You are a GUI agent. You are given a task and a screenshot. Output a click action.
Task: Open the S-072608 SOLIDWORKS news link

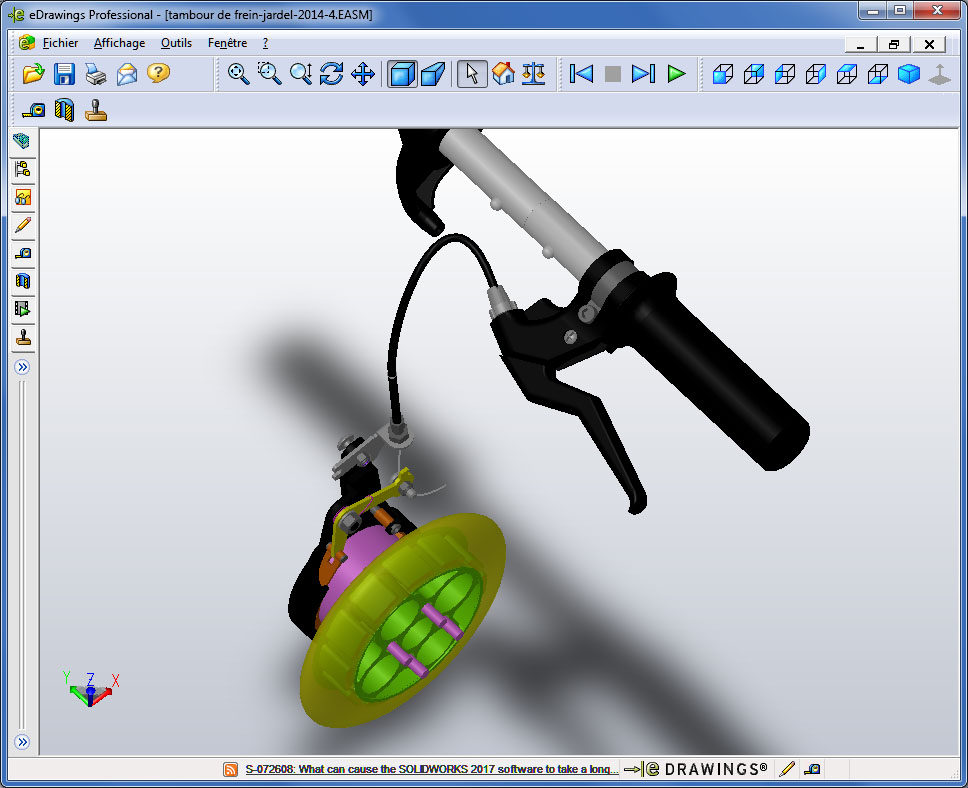[x=432, y=769]
